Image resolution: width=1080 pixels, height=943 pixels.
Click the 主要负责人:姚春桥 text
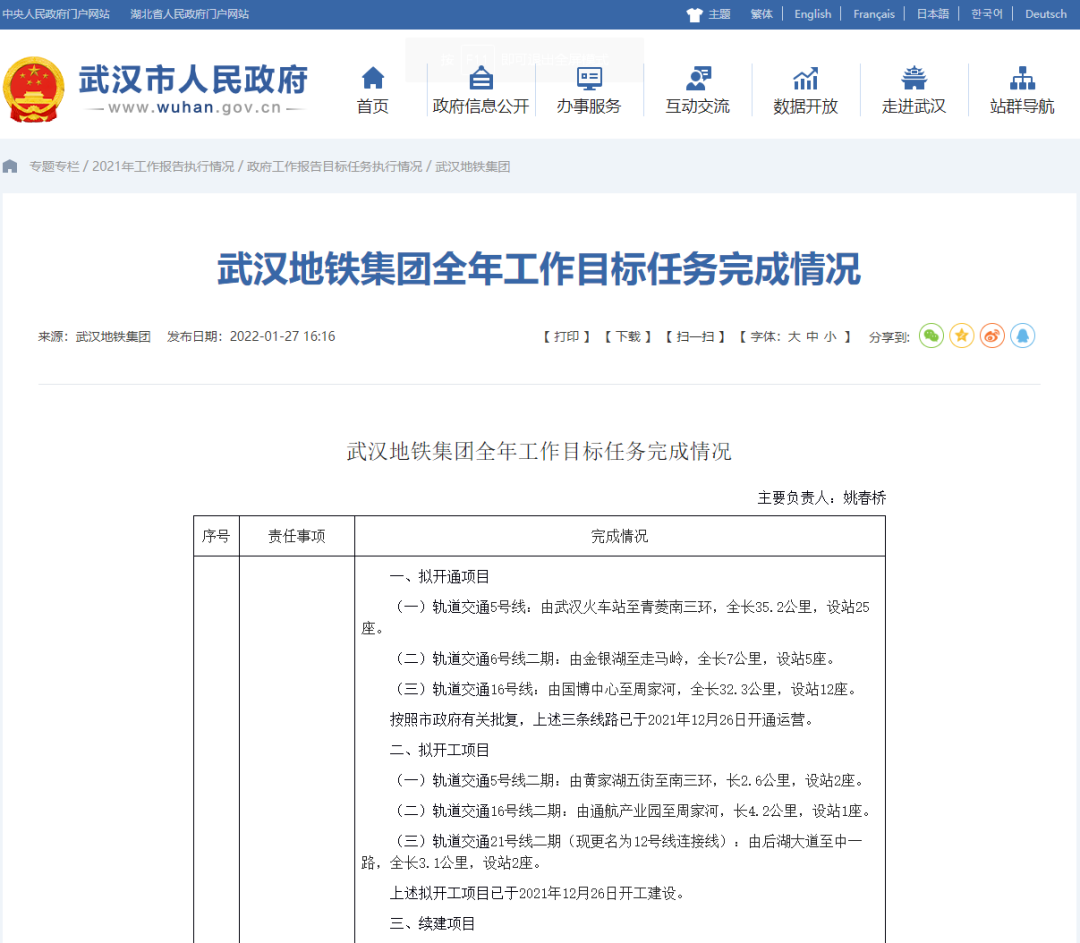point(822,498)
